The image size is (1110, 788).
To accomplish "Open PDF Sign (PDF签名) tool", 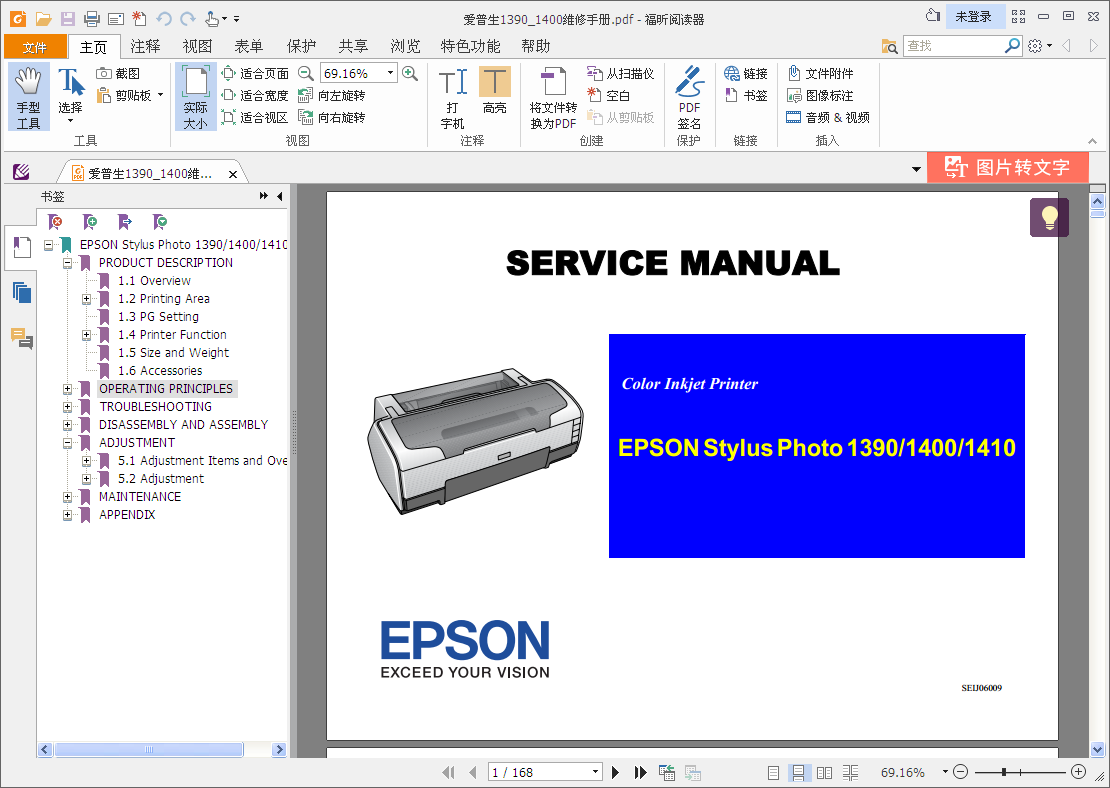I will 689,98.
